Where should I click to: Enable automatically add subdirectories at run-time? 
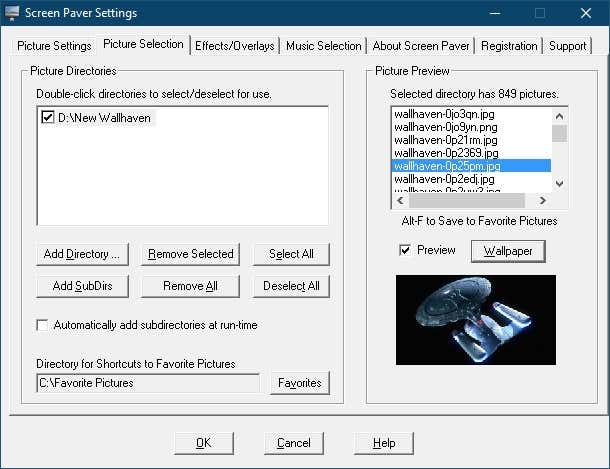point(42,325)
